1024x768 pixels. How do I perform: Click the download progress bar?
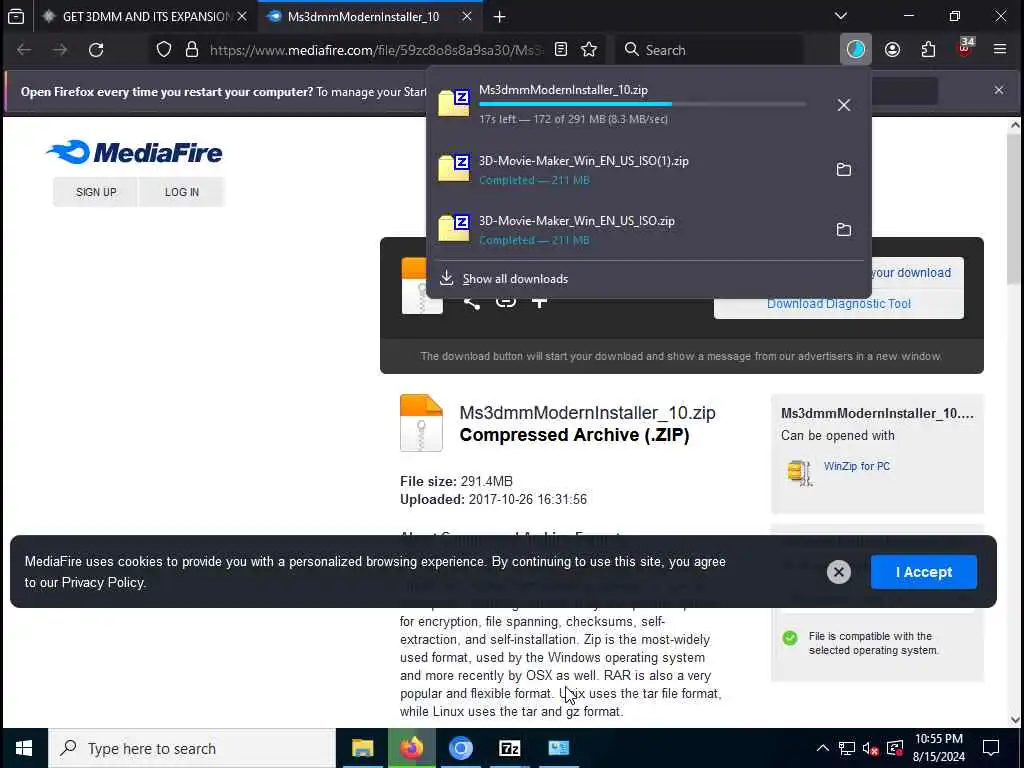pos(642,104)
